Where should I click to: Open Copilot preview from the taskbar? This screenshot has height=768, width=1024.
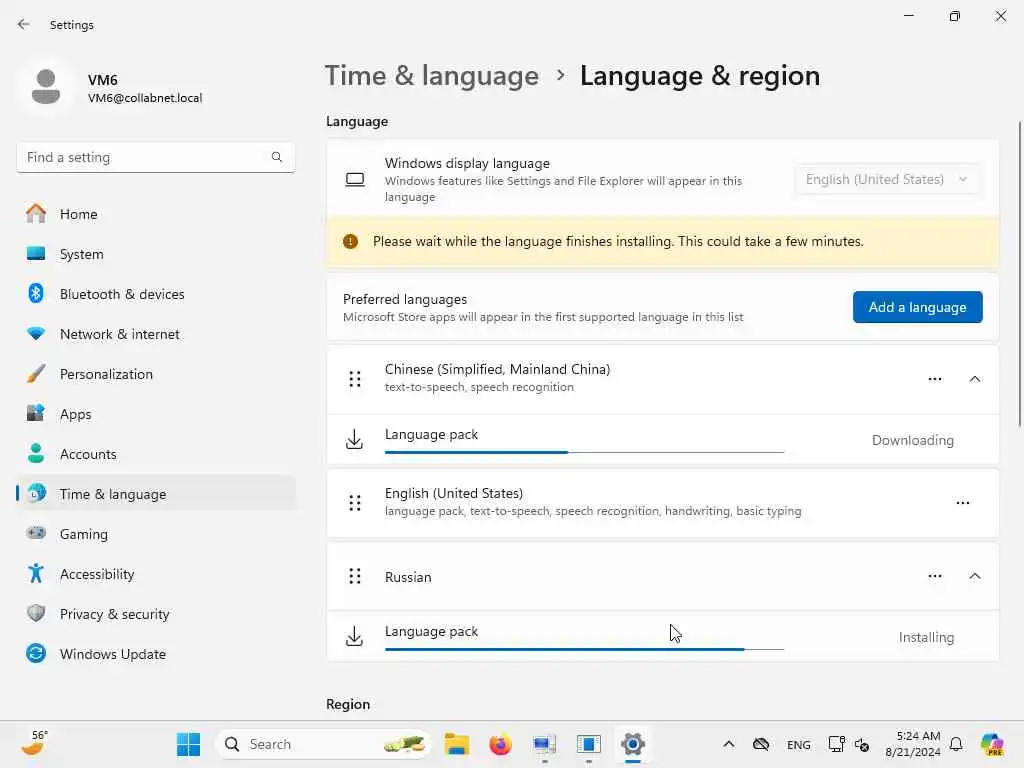tap(992, 744)
